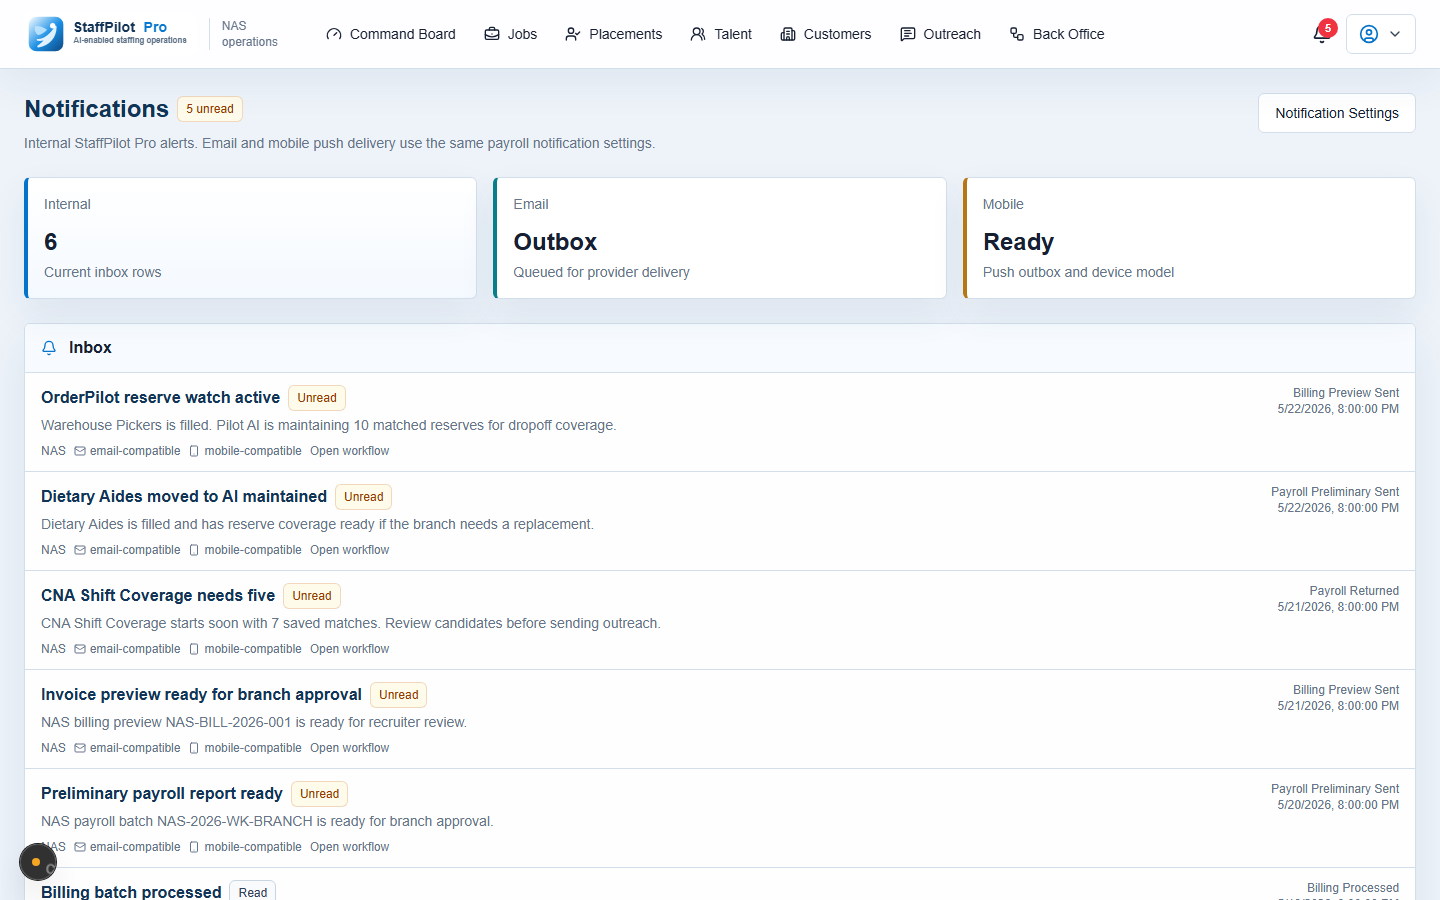Click Unread badge on Dietary Aides notification
The width and height of the screenshot is (1440, 900).
click(x=364, y=497)
